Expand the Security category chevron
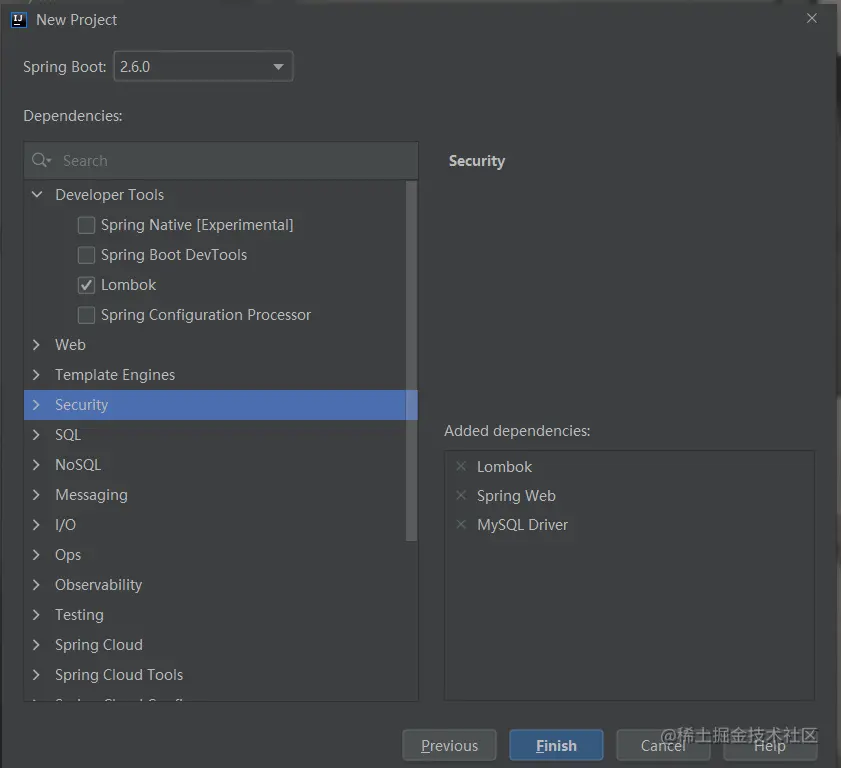 pyautogui.click(x=36, y=405)
